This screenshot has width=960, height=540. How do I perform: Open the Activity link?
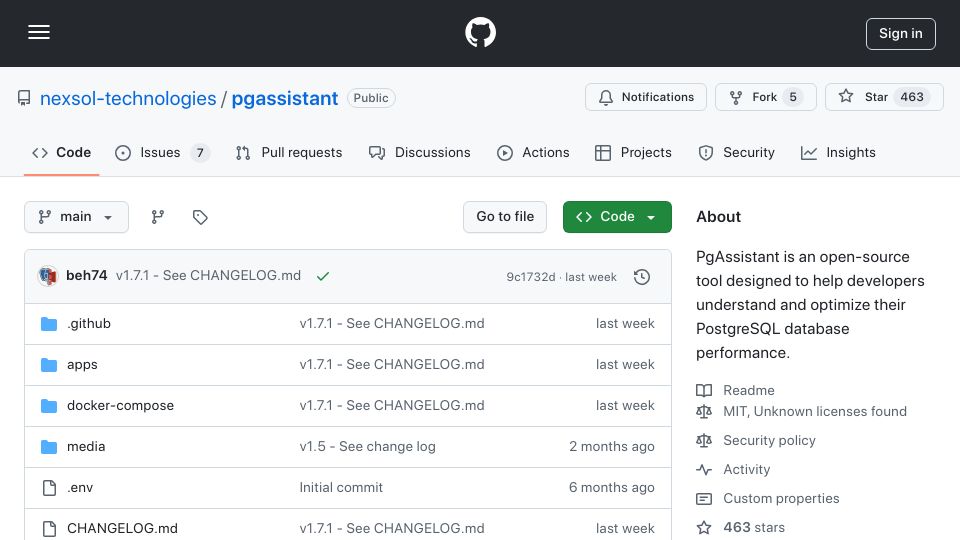(747, 469)
